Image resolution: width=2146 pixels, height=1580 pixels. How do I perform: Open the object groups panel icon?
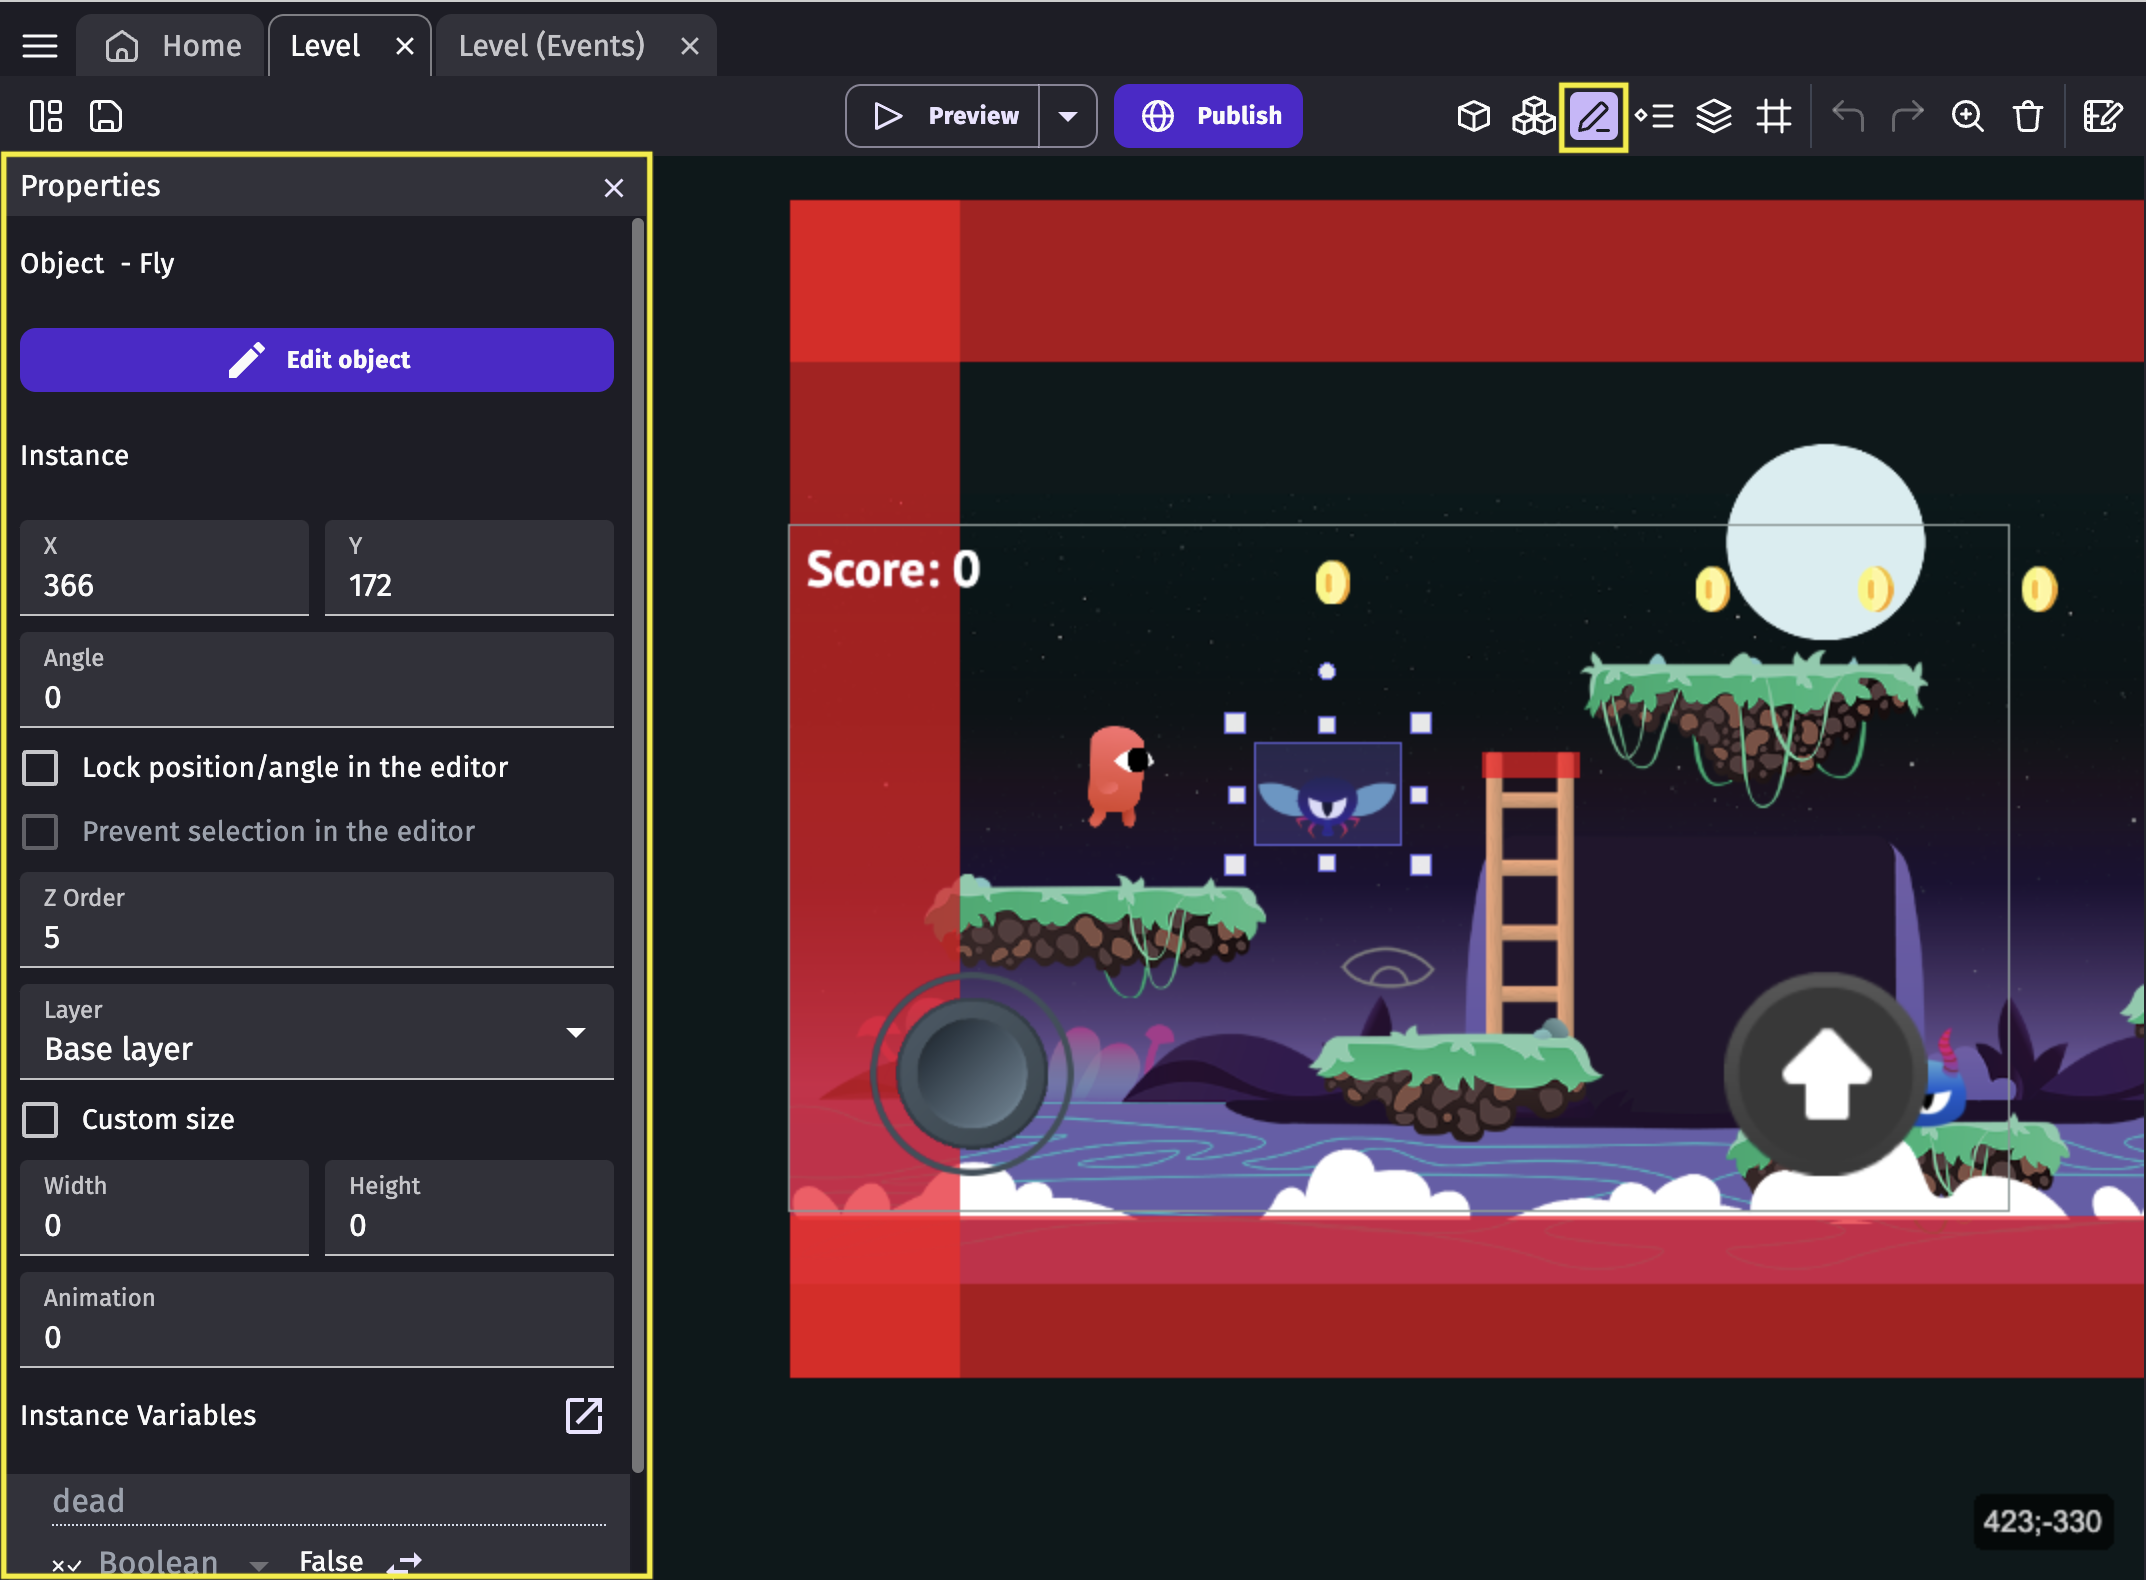(1533, 117)
